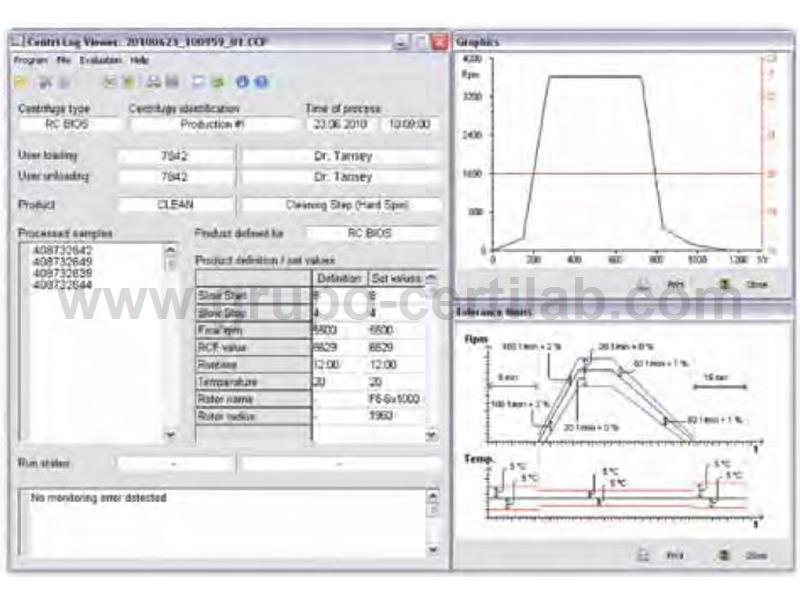
Task: Open the Help menu
Action: click(x=141, y=60)
